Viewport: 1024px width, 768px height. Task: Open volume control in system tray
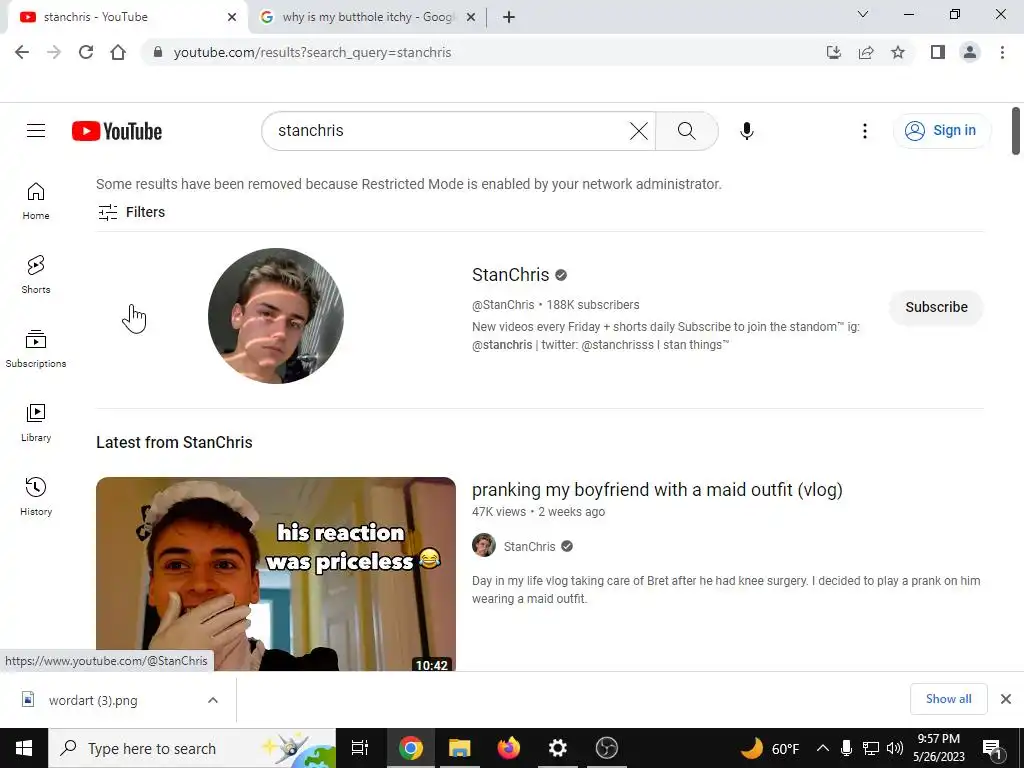point(895,748)
